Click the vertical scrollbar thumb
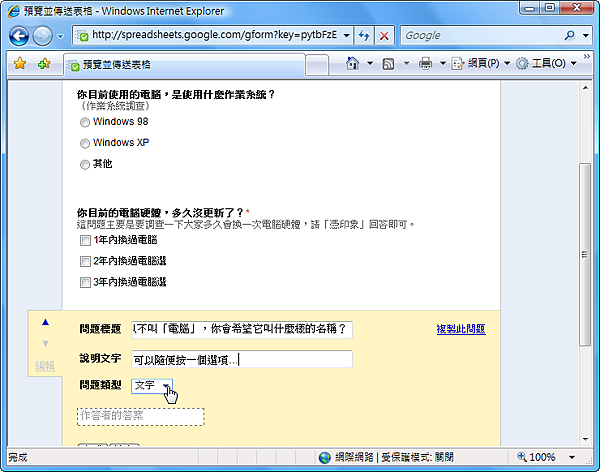The height and width of the screenshot is (472, 600). point(585,255)
